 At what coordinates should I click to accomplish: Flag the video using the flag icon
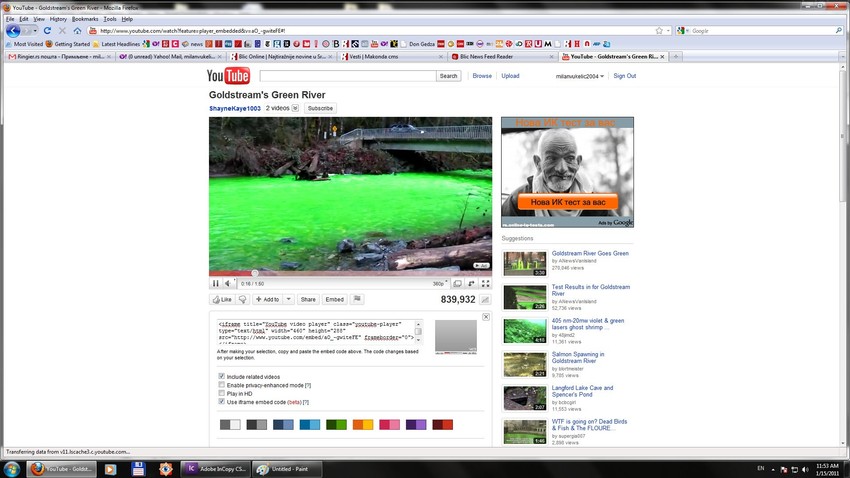(x=357, y=299)
